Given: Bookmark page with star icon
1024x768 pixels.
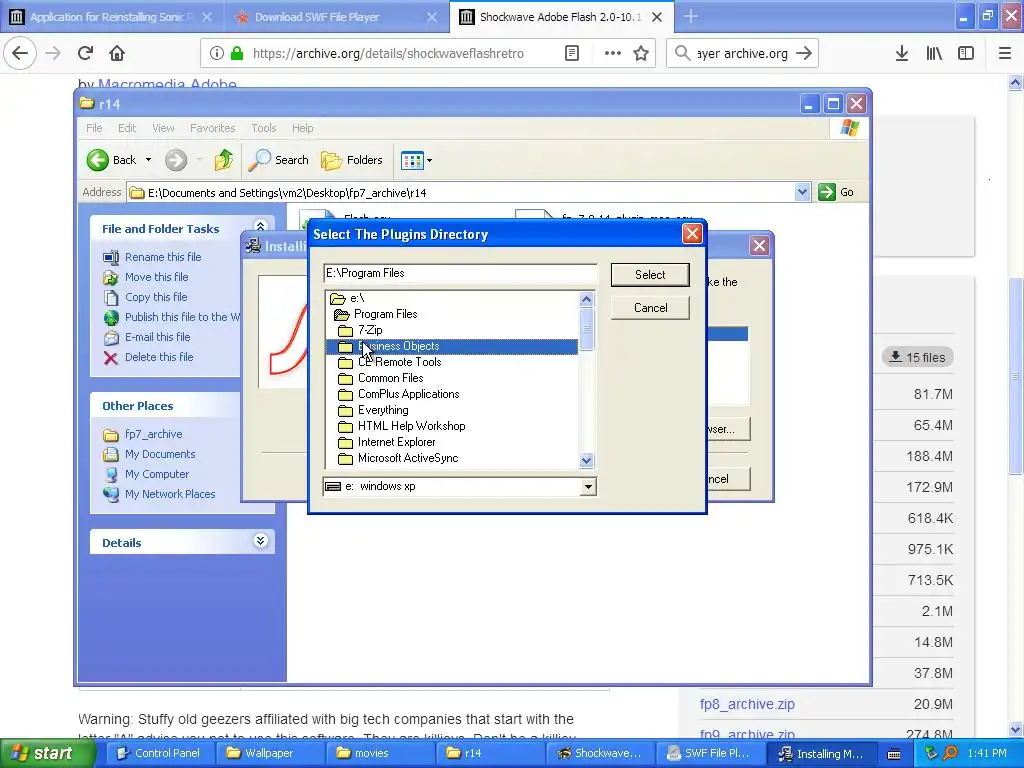Looking at the screenshot, I should pos(641,54).
